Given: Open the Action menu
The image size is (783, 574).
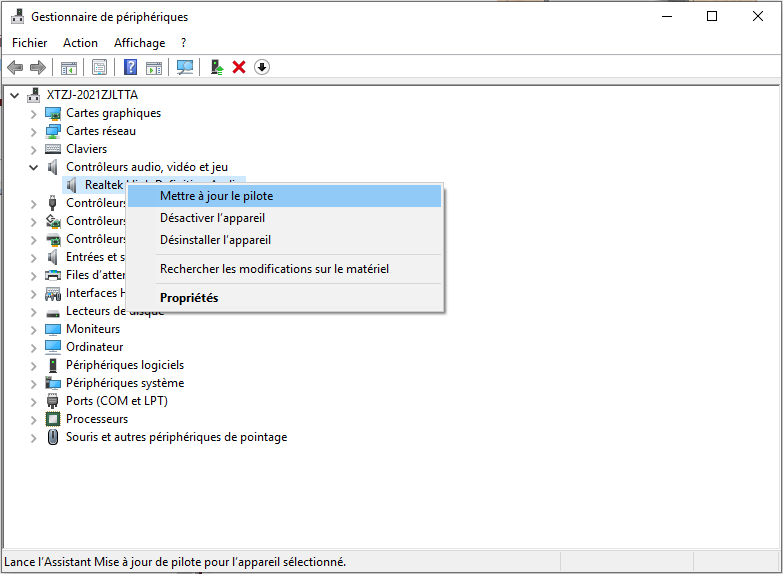Looking at the screenshot, I should tap(80, 43).
